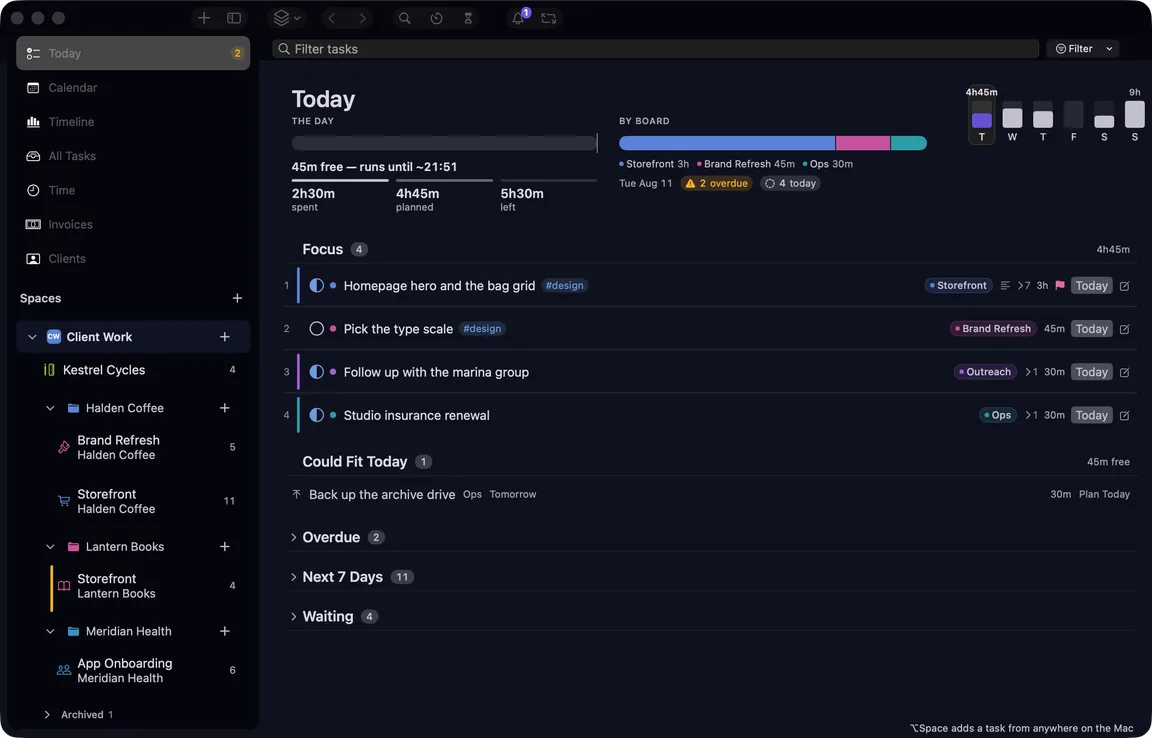Click plus next to Client Work
1152x738 pixels.
(x=225, y=337)
